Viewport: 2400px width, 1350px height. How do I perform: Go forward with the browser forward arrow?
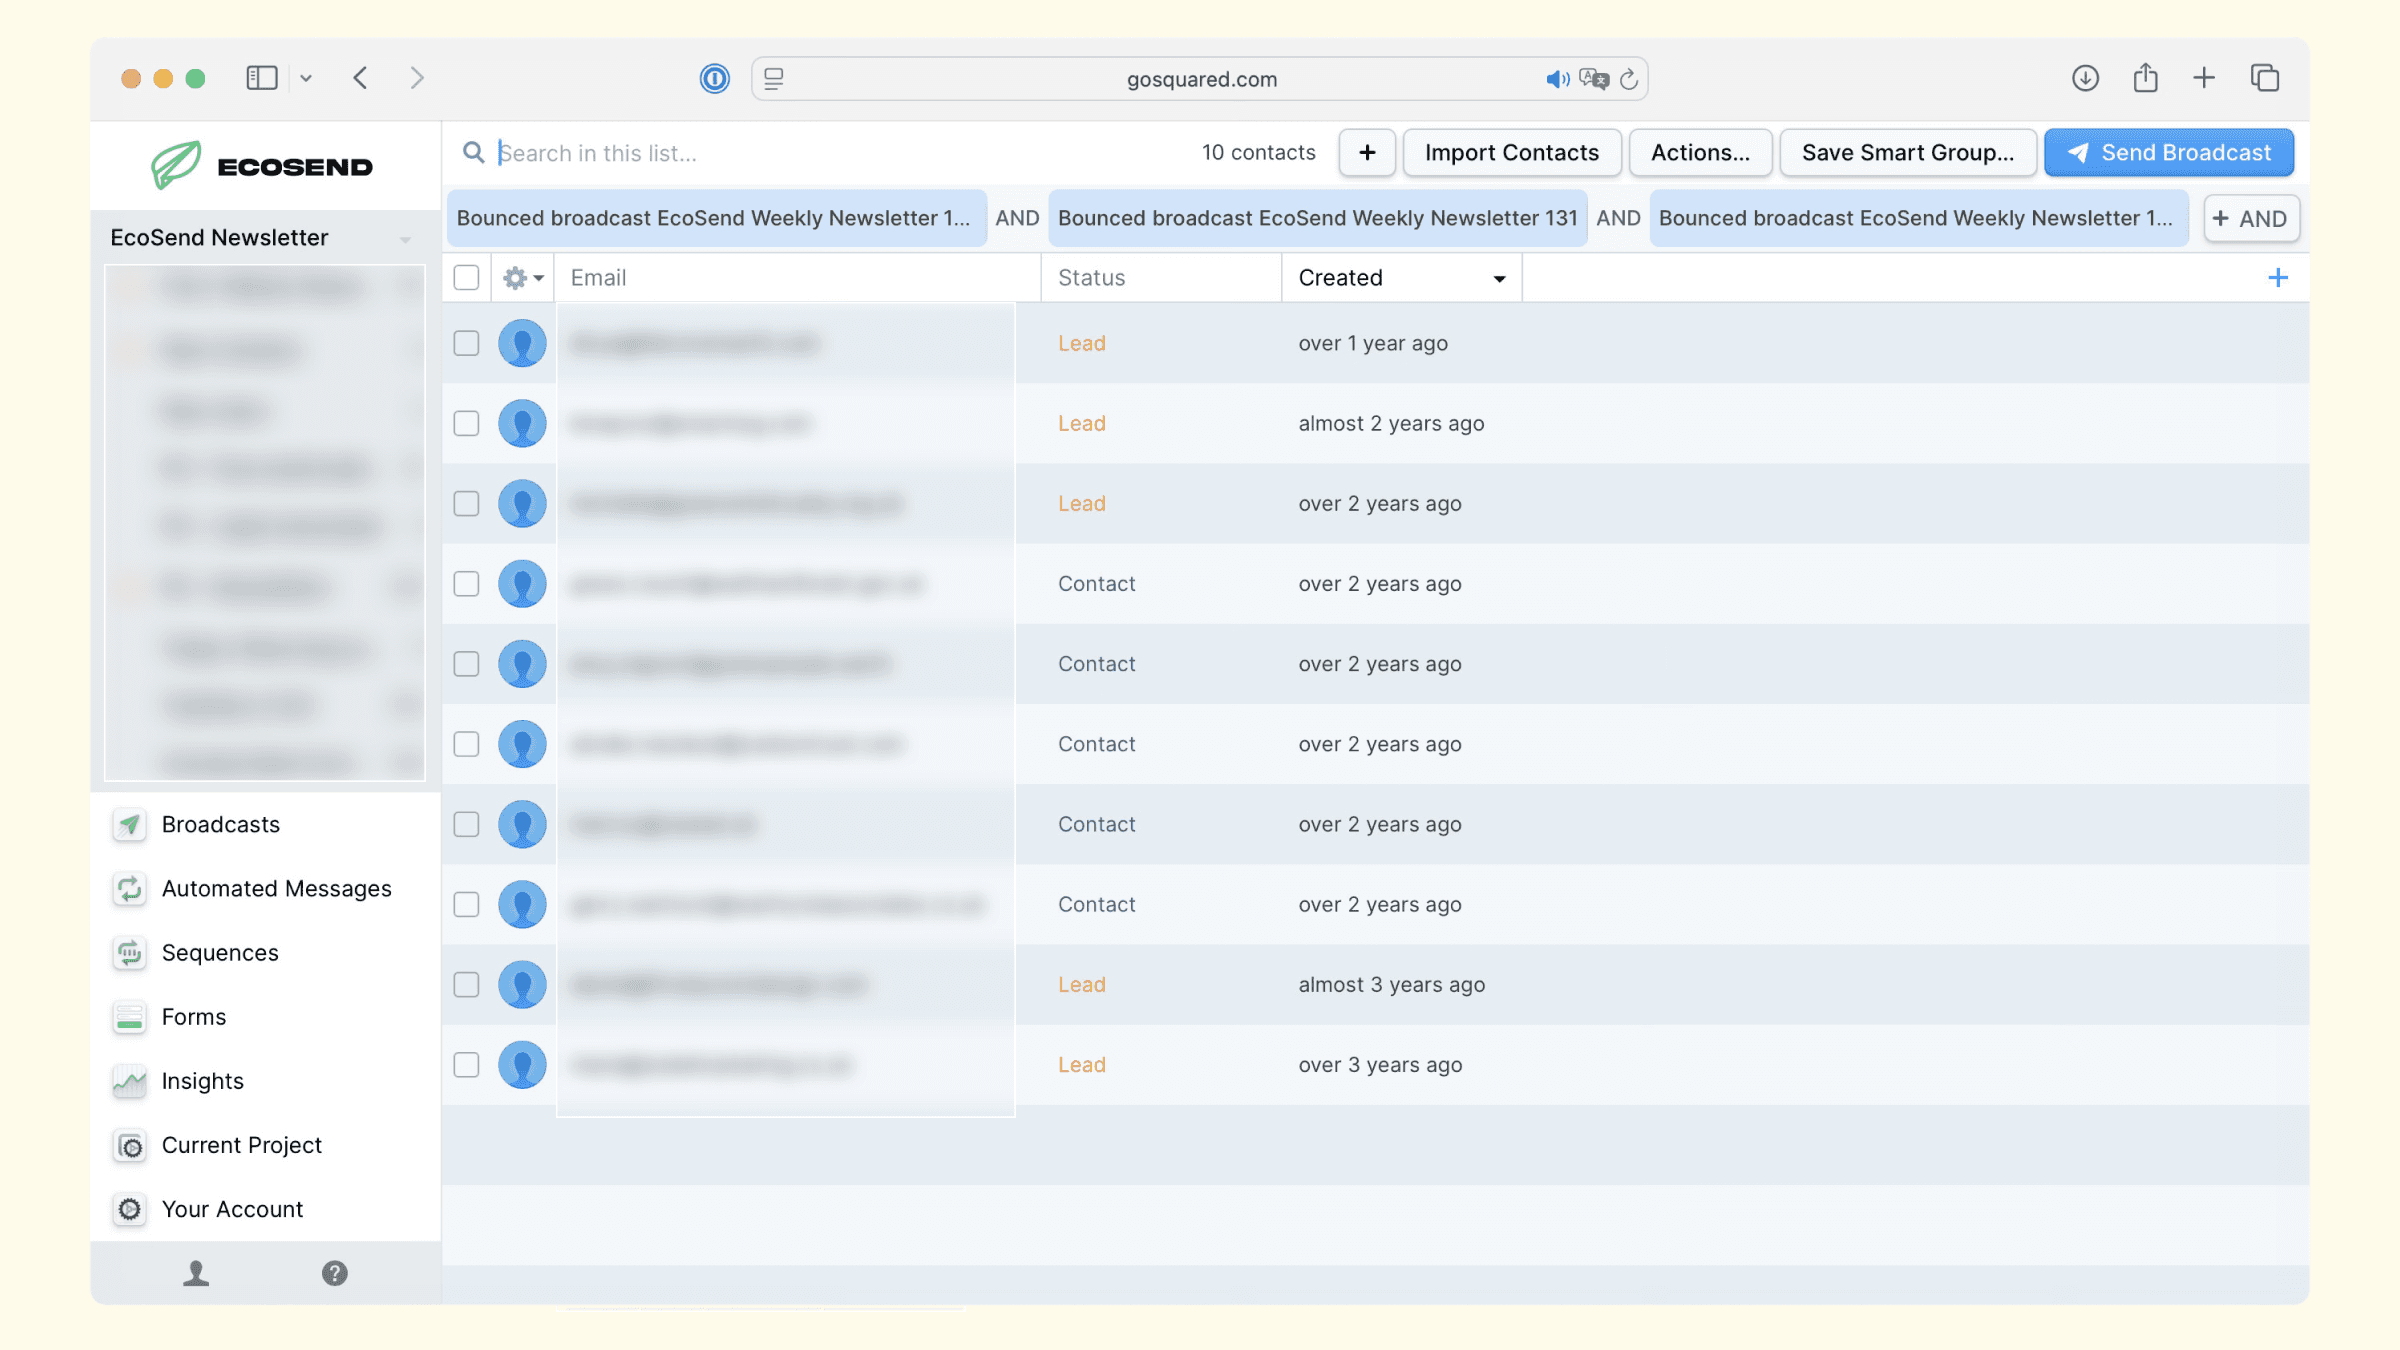pos(417,78)
